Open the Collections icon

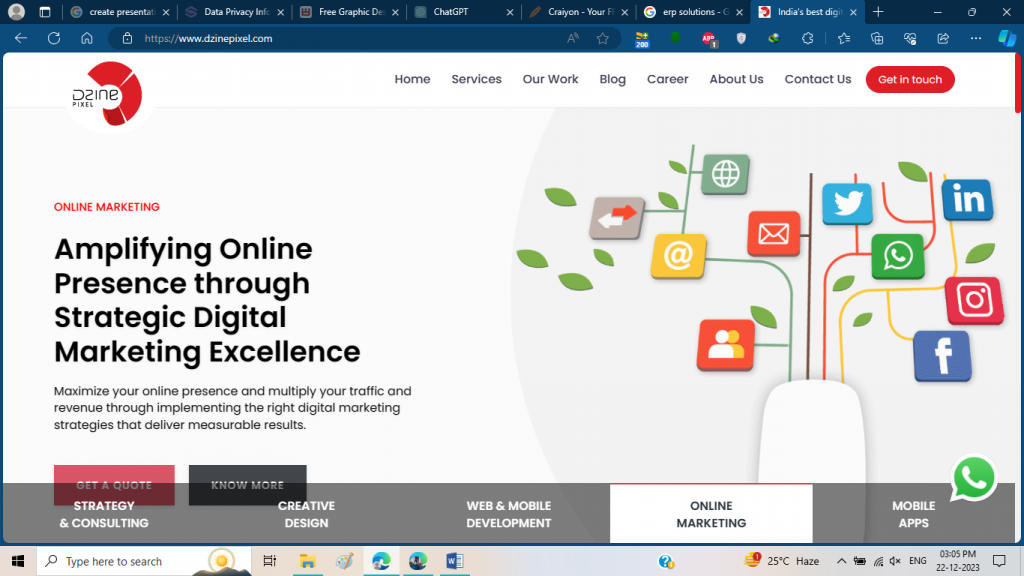pos(877,39)
